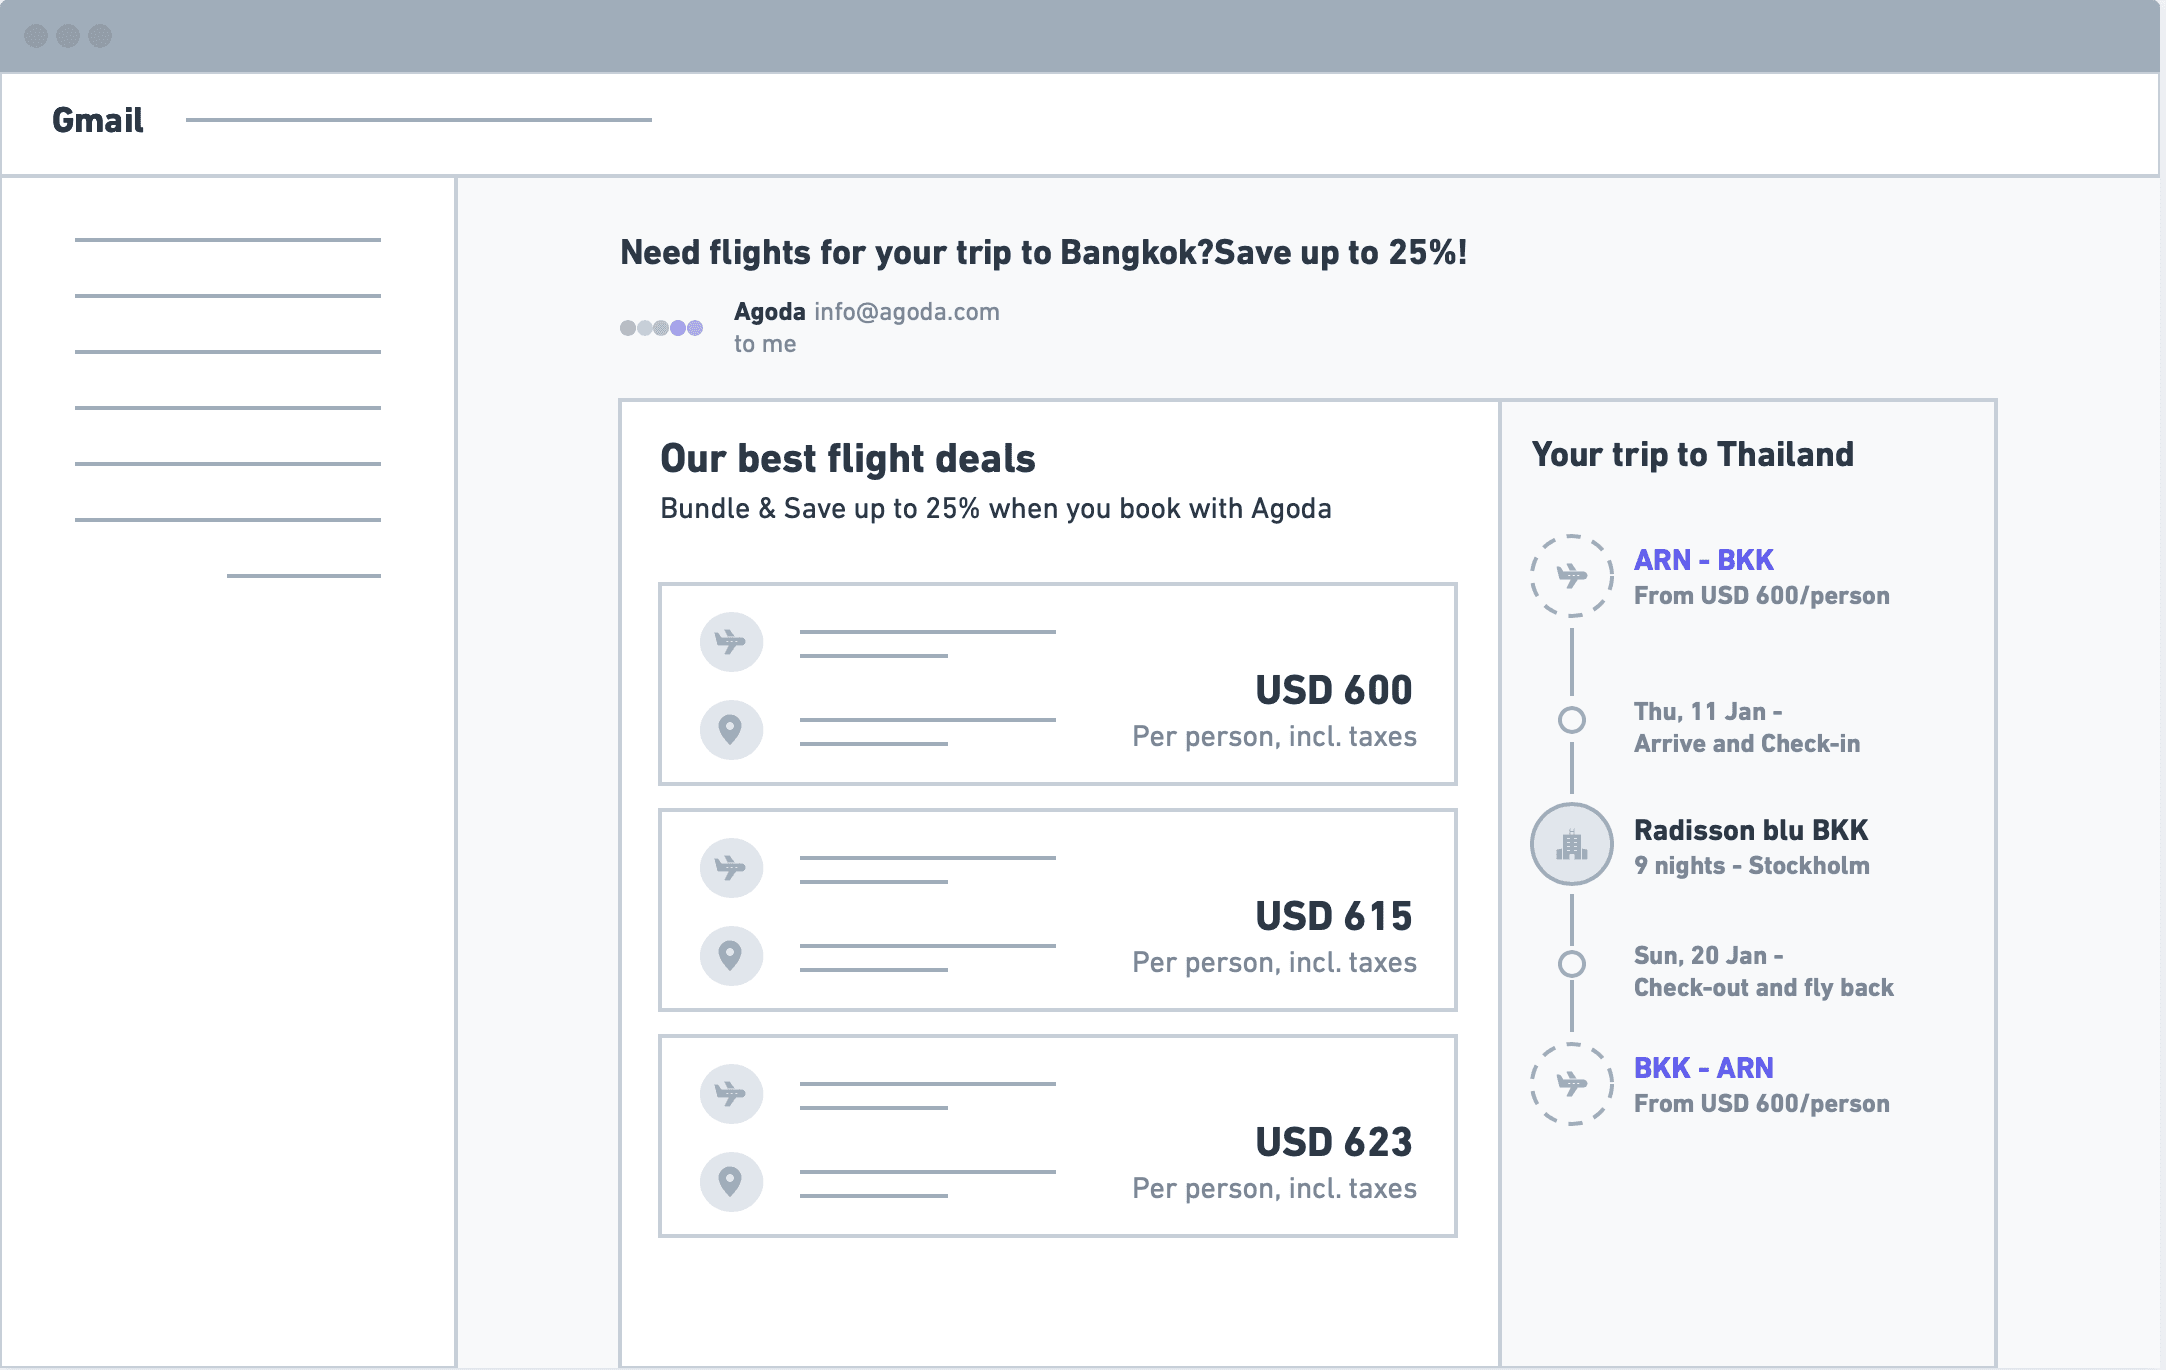Click the airplane icon in the USD 623 deal
This screenshot has width=2166, height=1370.
click(731, 1094)
